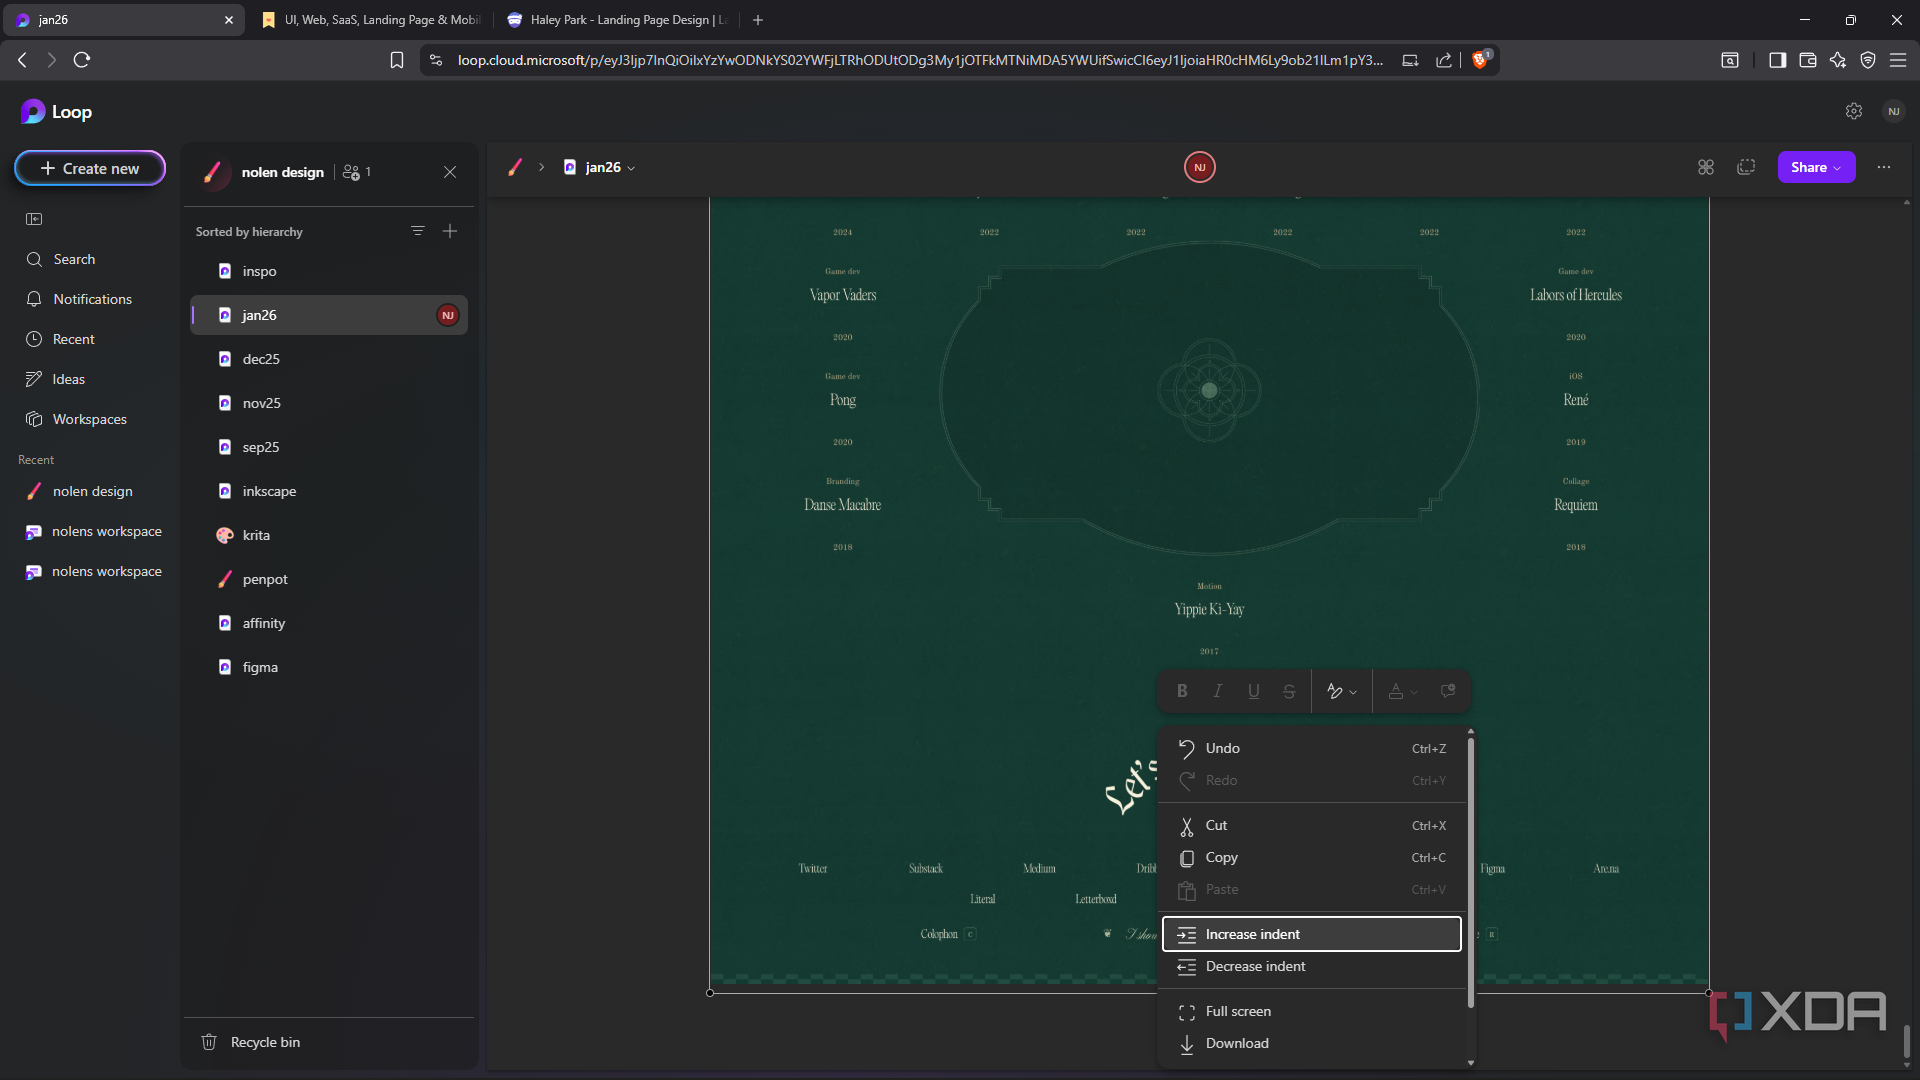Close the nolen design workspace panel
Screen dimensions: 1920x1080
click(x=450, y=172)
